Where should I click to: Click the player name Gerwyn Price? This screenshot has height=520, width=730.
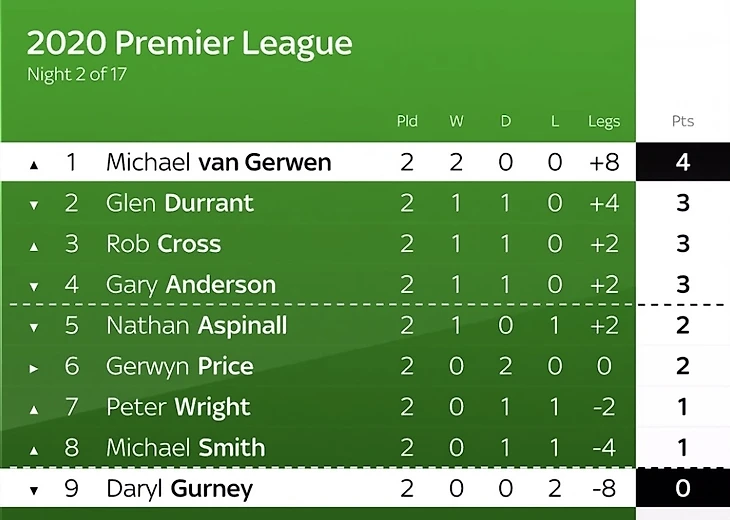[179, 366]
